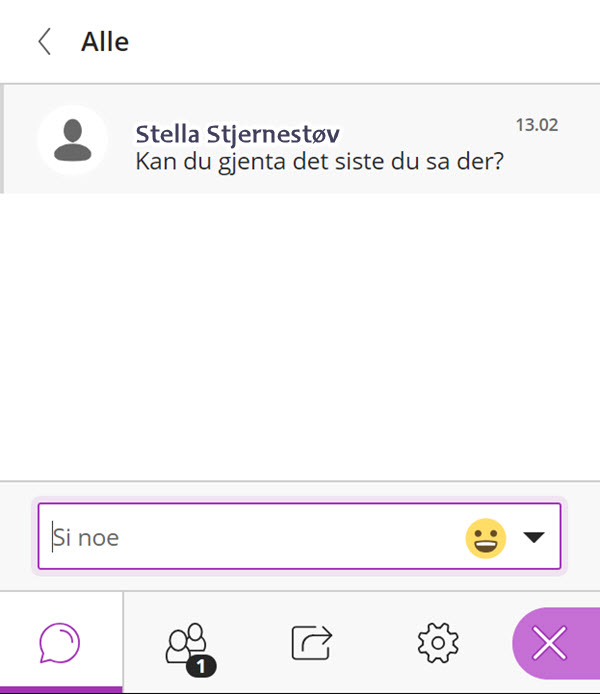Viewport: 600px width, 694px height.
Task: Click the empty chat history area
Action: tap(300, 336)
